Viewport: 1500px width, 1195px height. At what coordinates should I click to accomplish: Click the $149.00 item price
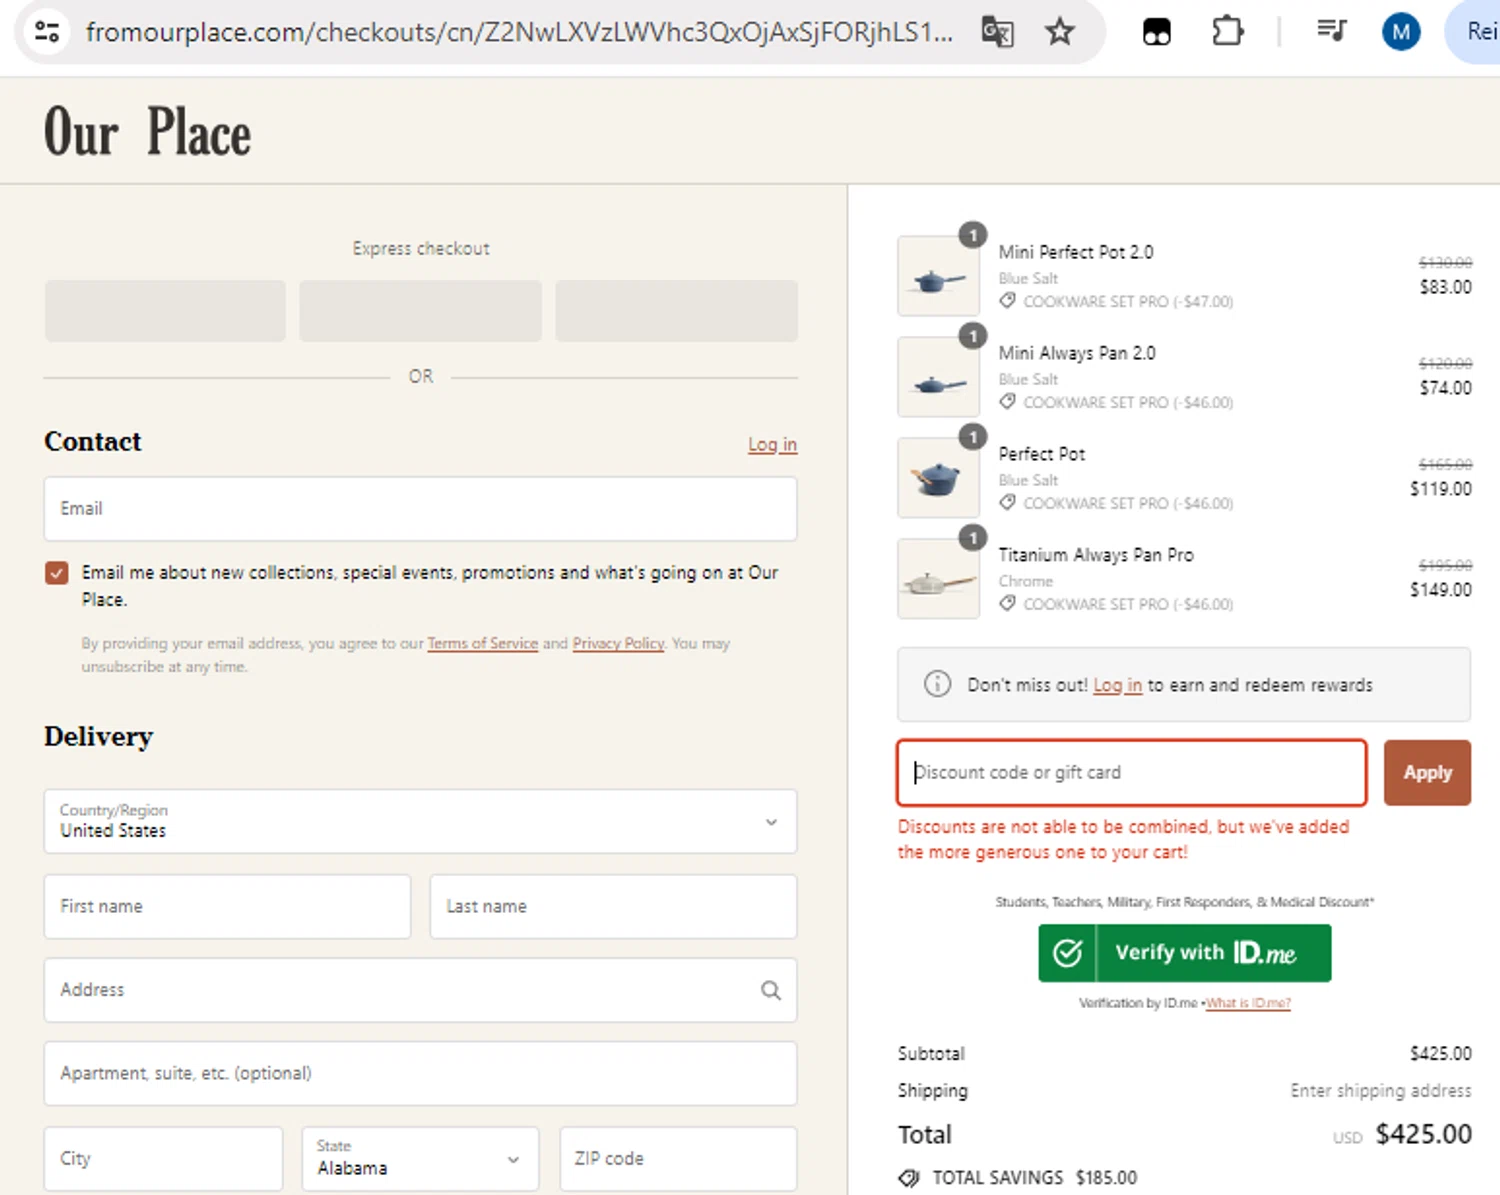click(1441, 590)
